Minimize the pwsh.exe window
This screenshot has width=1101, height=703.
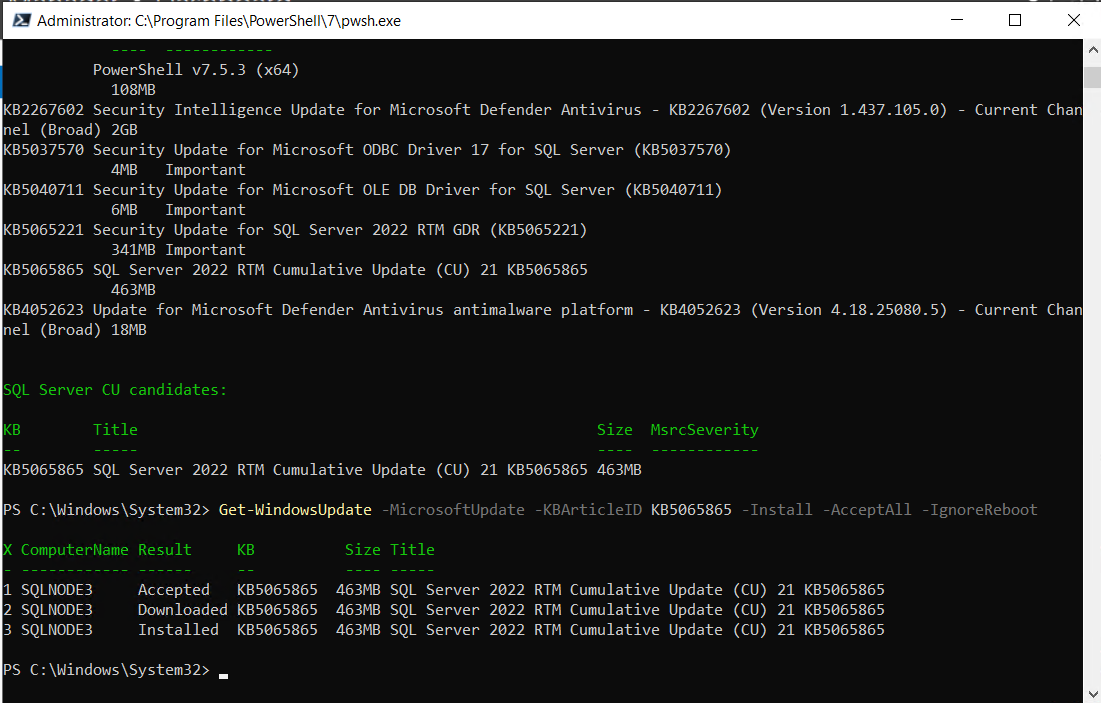pyautogui.click(x=956, y=20)
